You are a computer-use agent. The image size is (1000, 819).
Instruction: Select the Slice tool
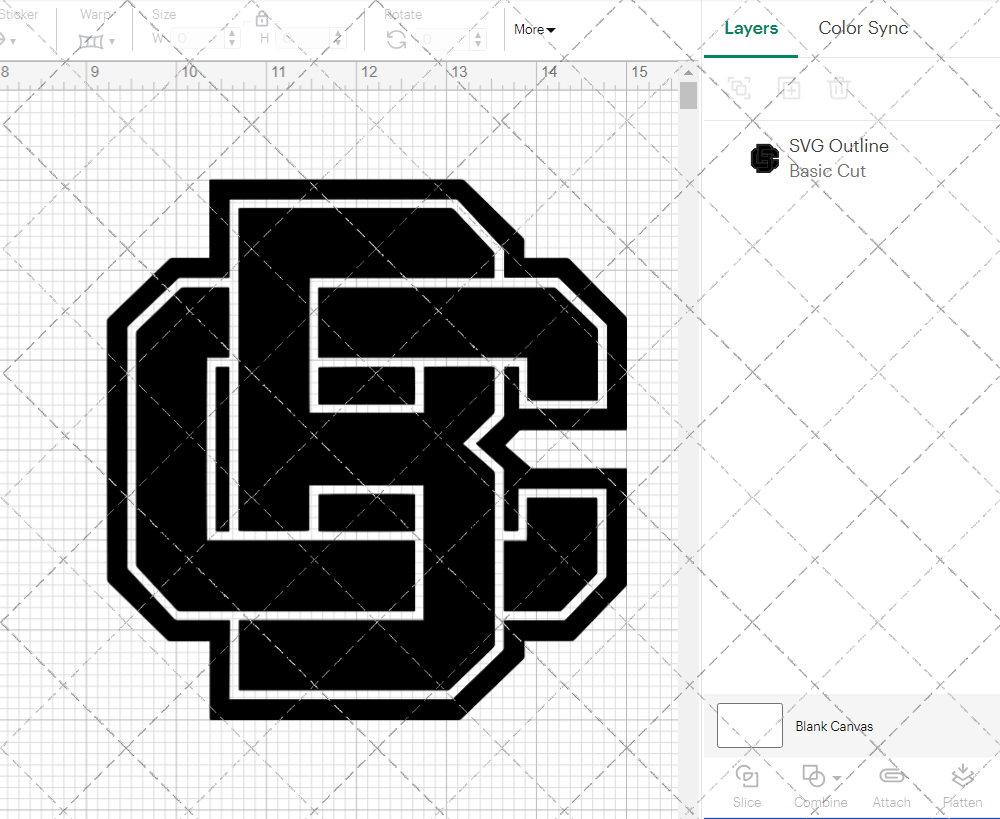(x=746, y=785)
